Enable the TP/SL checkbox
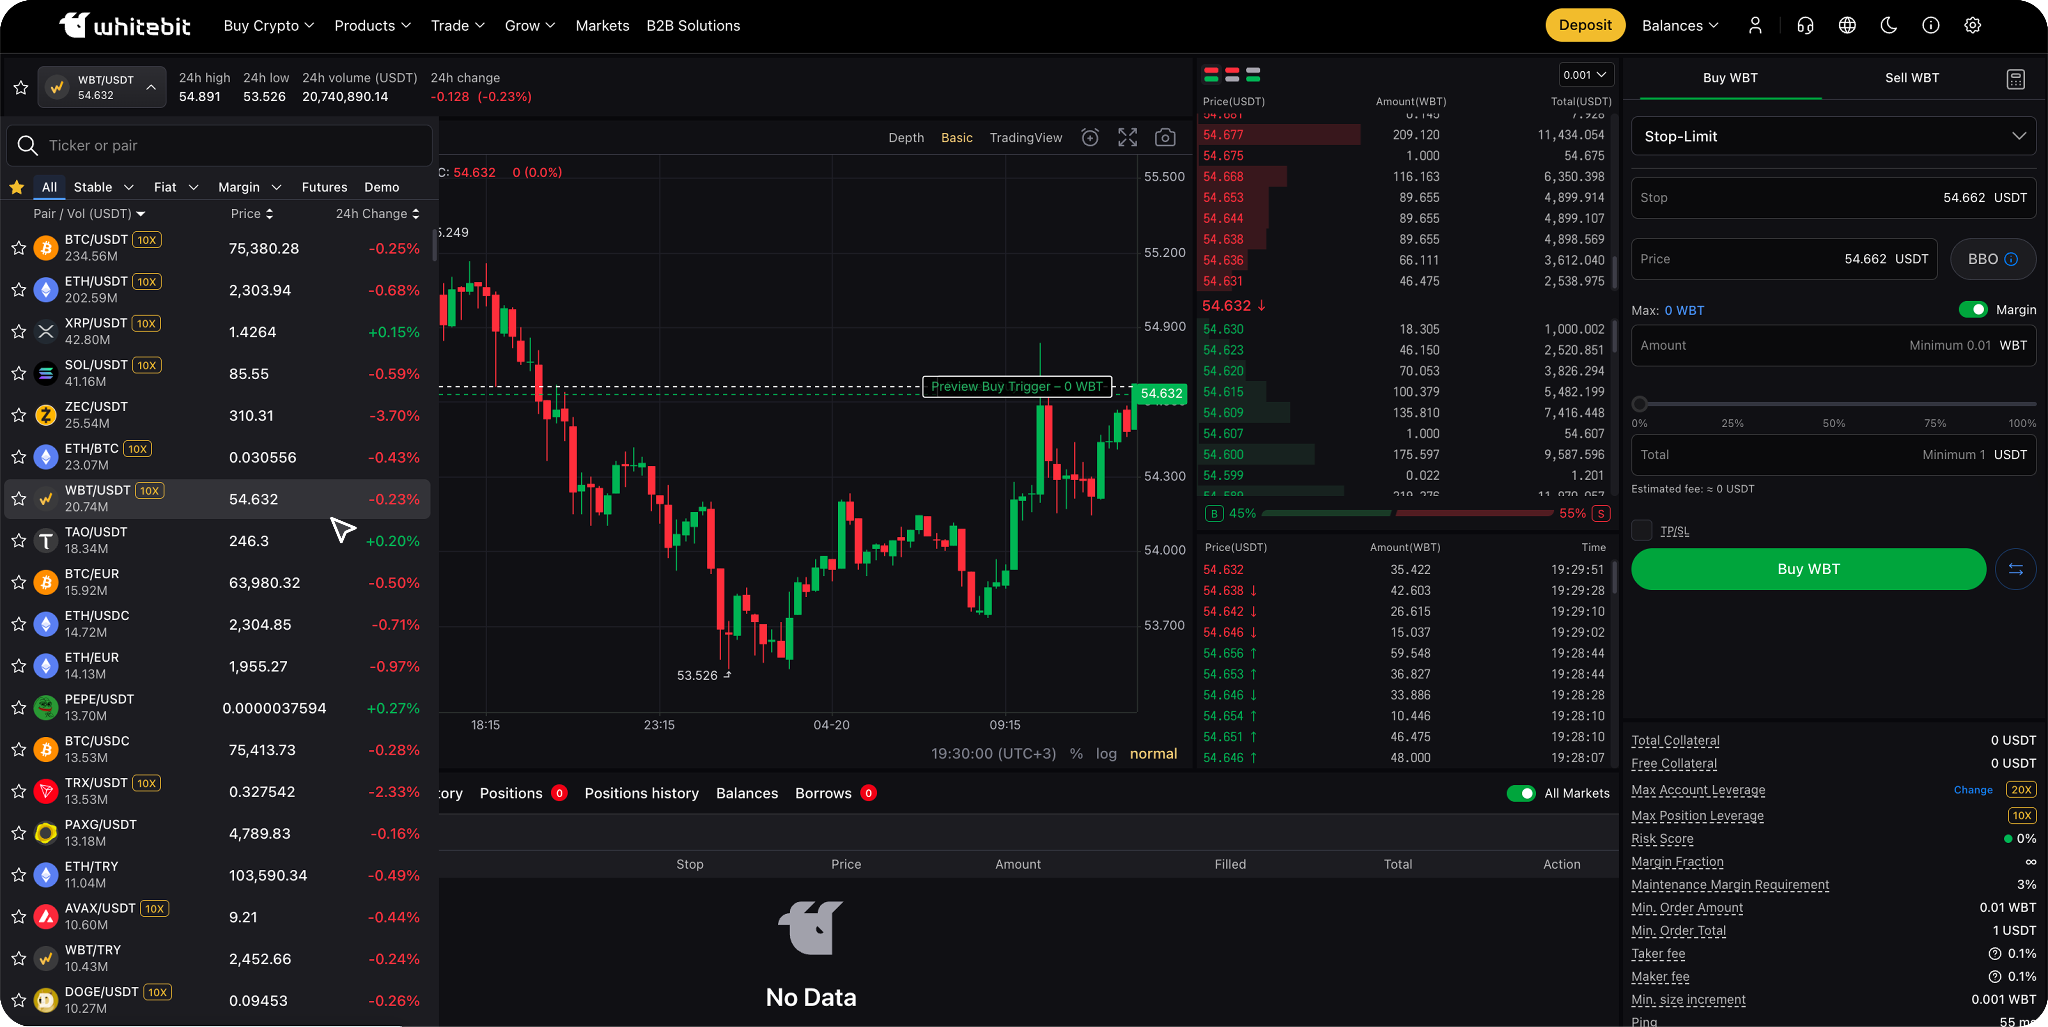Screen dimensions: 2048x1027 (1642, 530)
